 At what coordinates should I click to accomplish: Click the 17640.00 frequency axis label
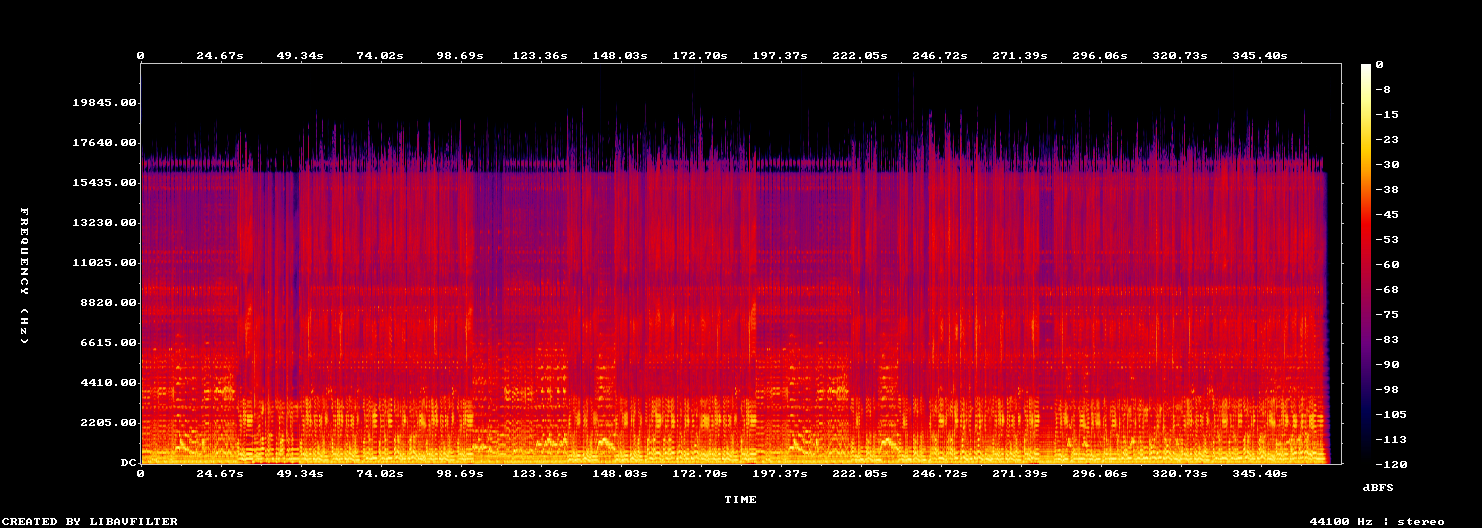click(104, 143)
